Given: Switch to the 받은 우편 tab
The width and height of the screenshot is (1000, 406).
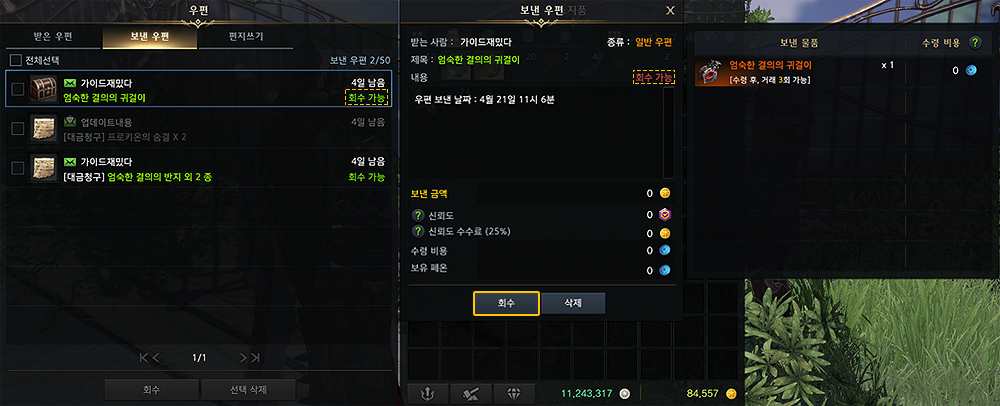Looking at the screenshot, I should pos(53,36).
